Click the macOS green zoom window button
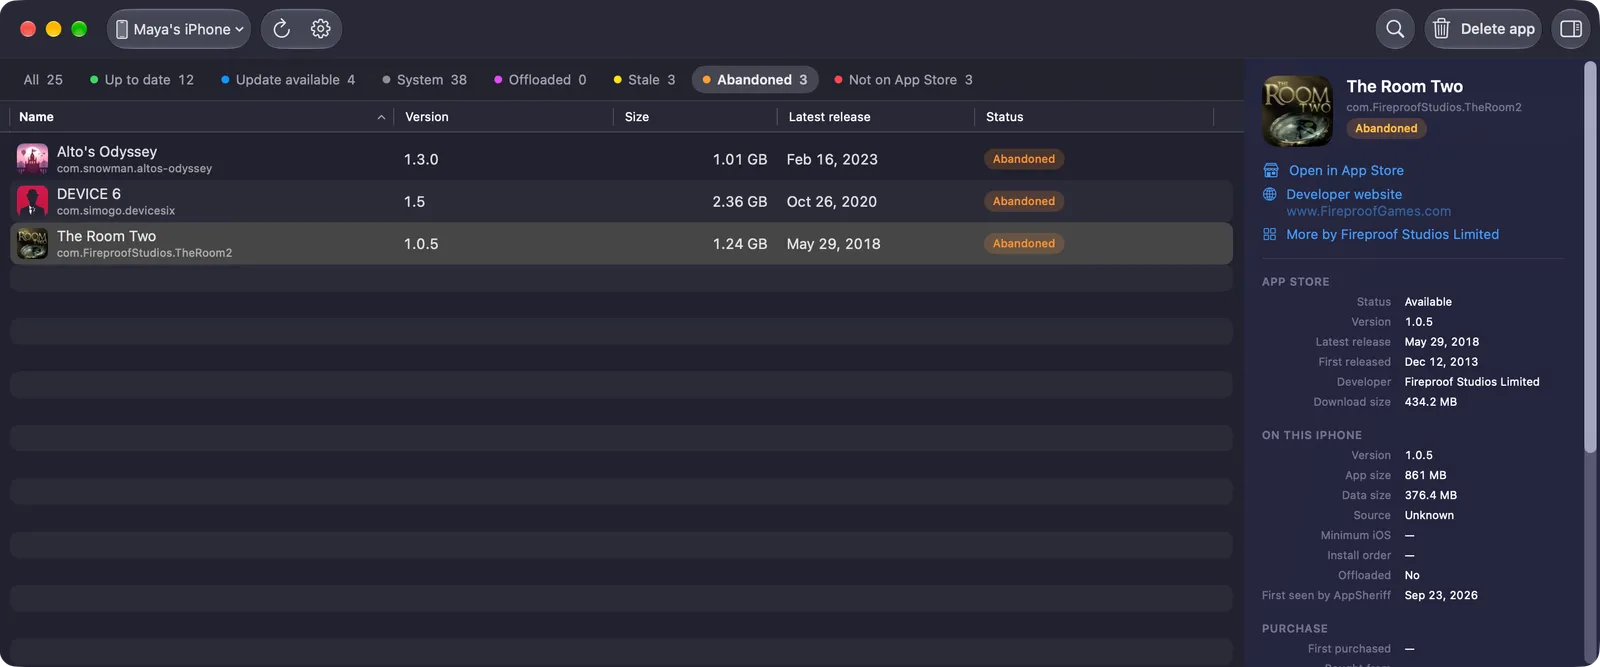 pos(79,29)
